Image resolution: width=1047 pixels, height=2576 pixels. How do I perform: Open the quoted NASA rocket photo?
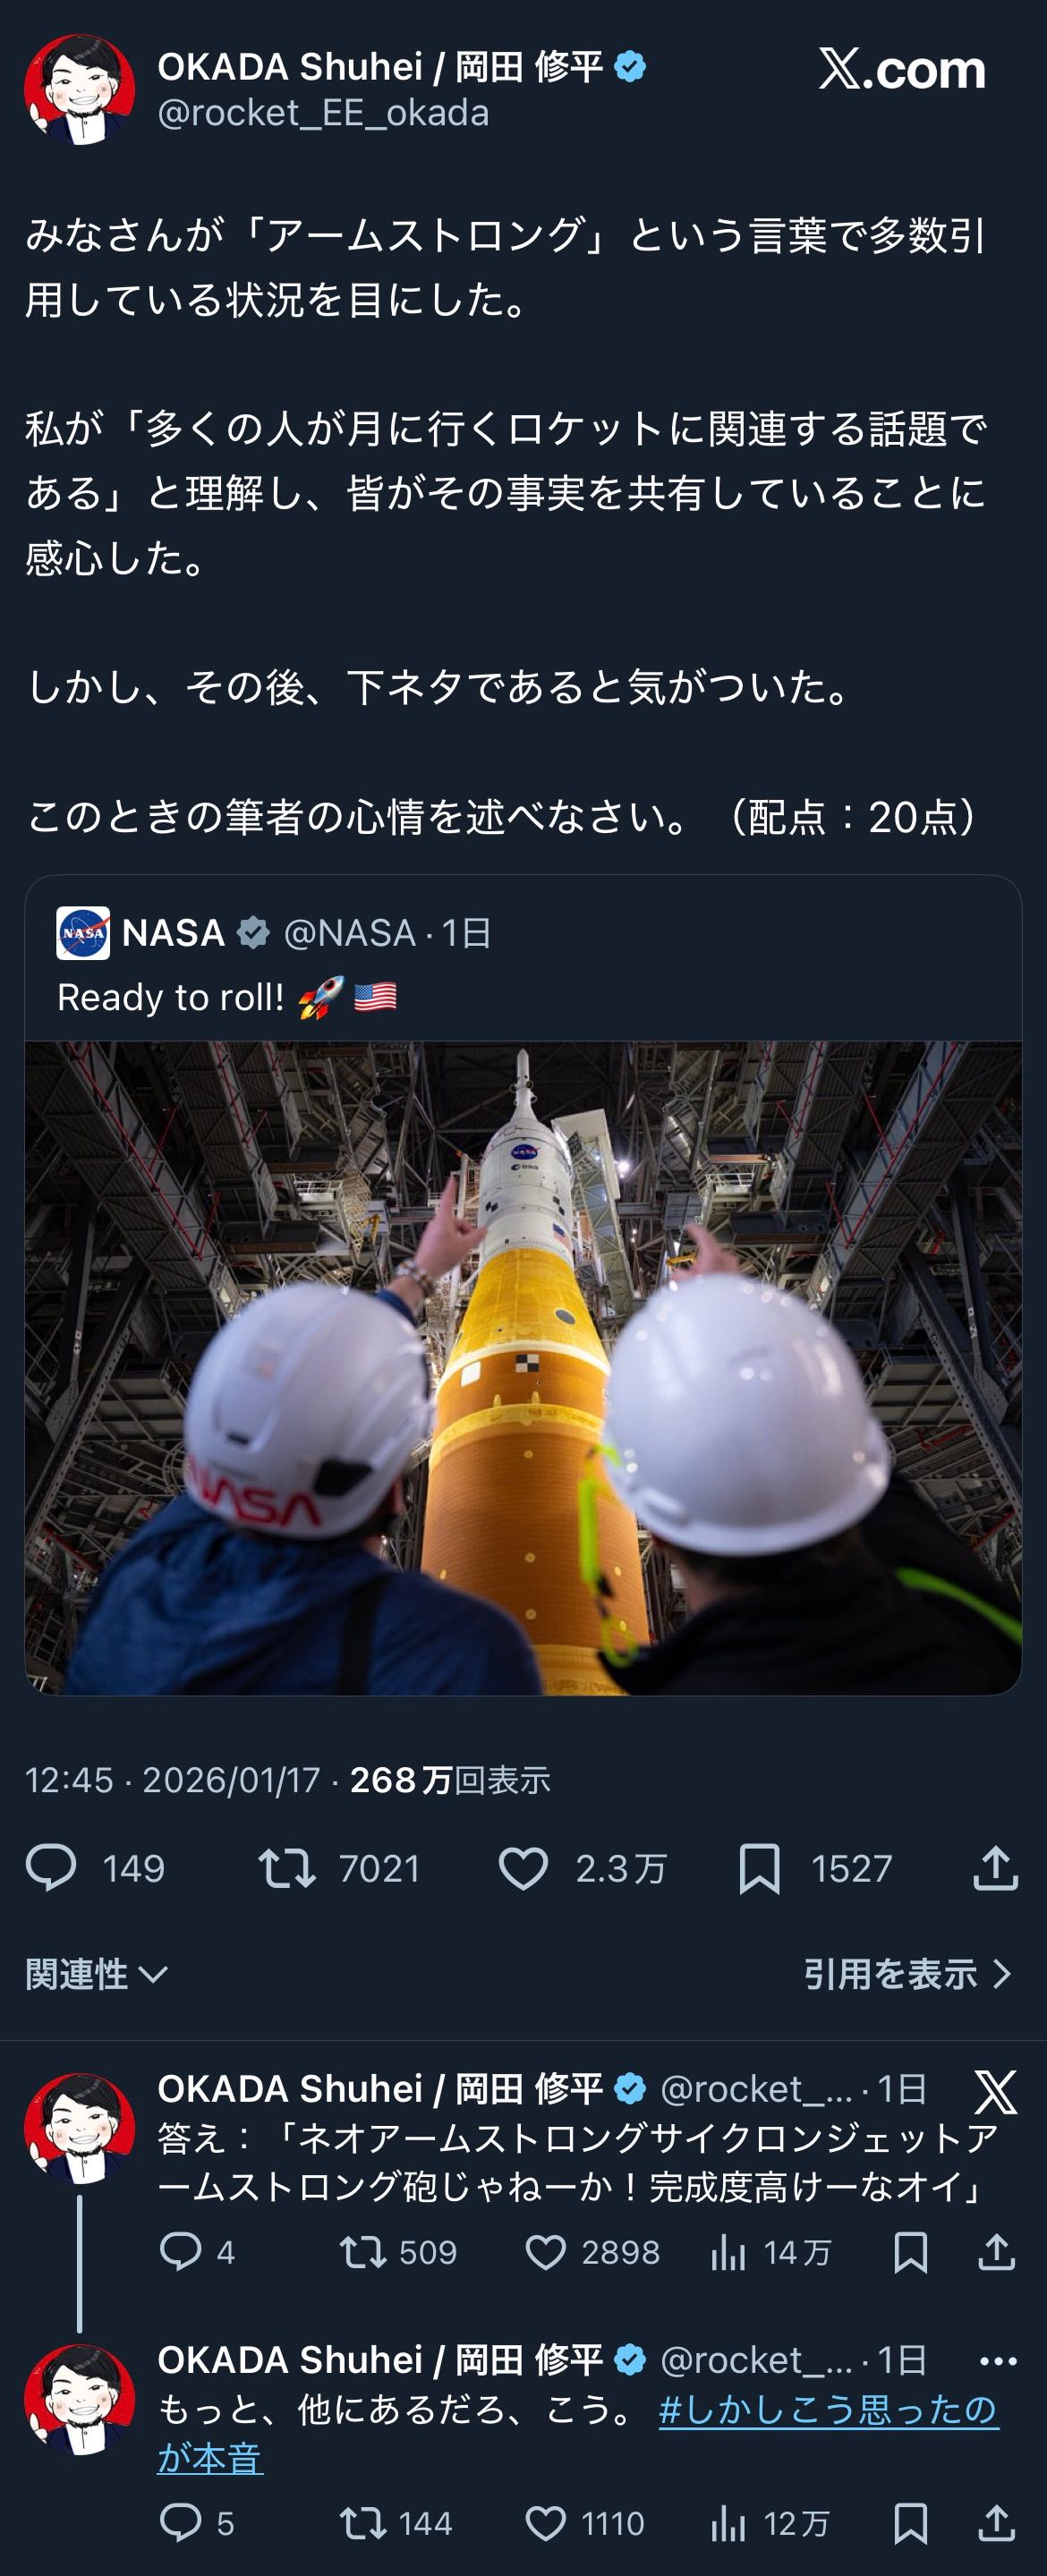[x=523, y=1368]
